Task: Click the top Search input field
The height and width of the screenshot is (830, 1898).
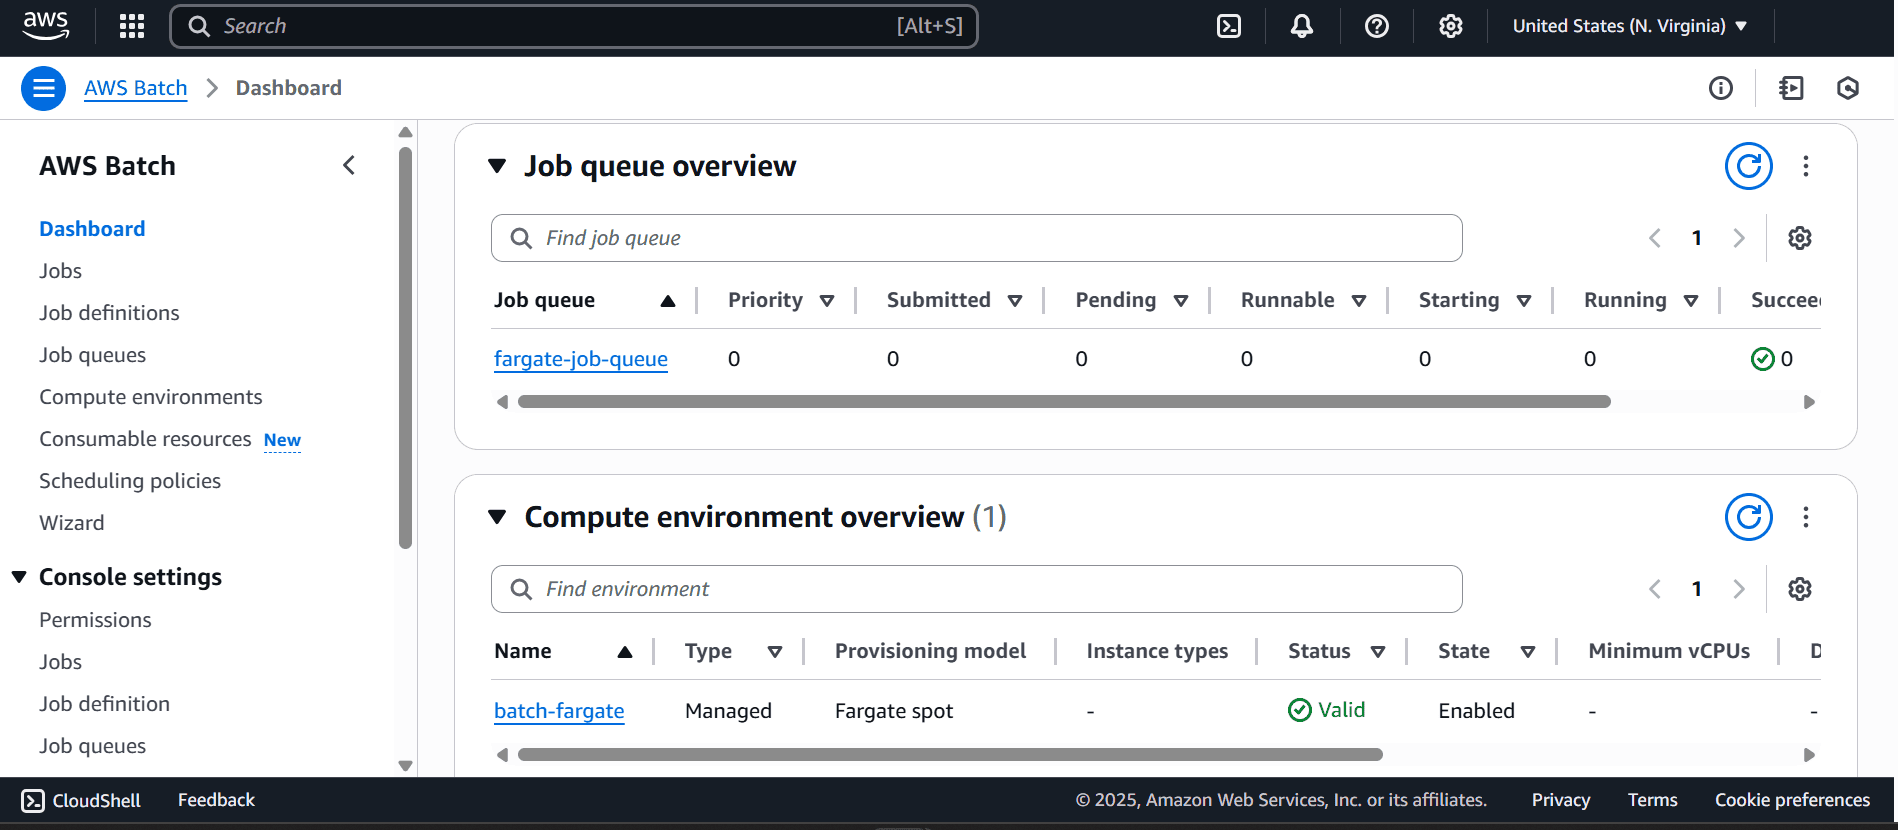Action: (x=574, y=26)
